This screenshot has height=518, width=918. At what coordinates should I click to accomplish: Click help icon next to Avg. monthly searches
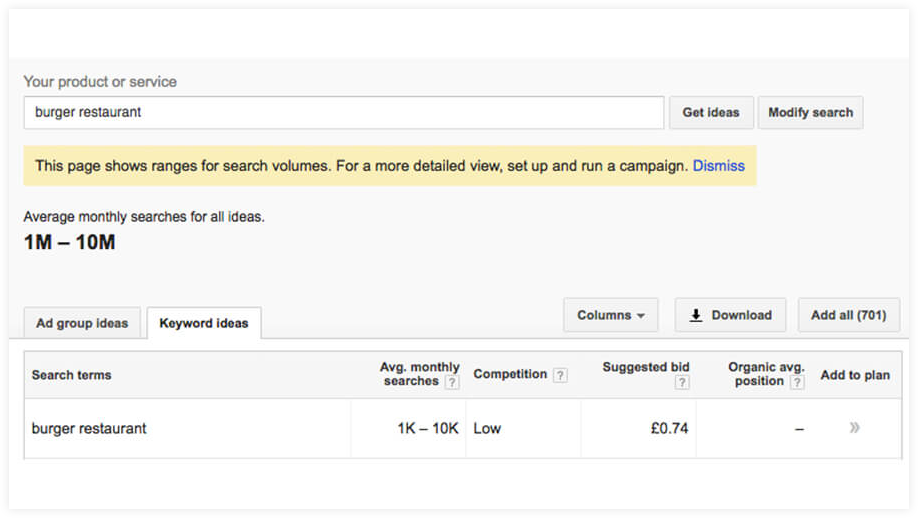coord(451,382)
